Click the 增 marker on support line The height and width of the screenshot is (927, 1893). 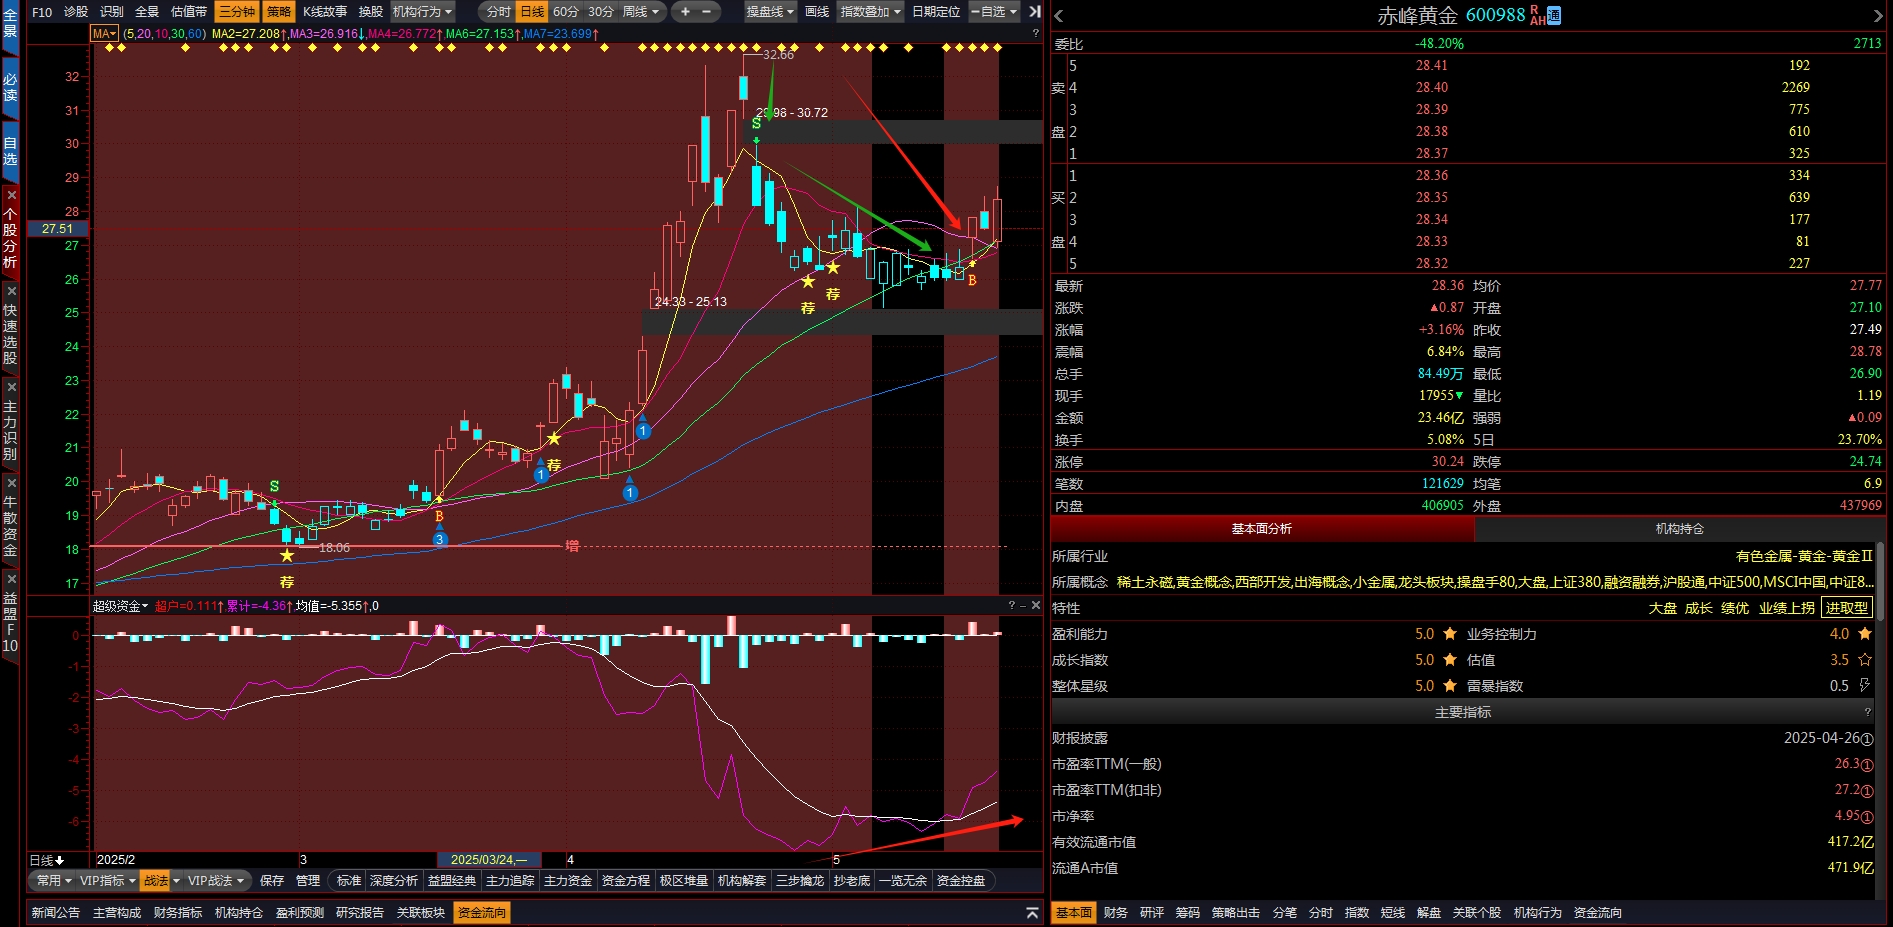tap(572, 546)
